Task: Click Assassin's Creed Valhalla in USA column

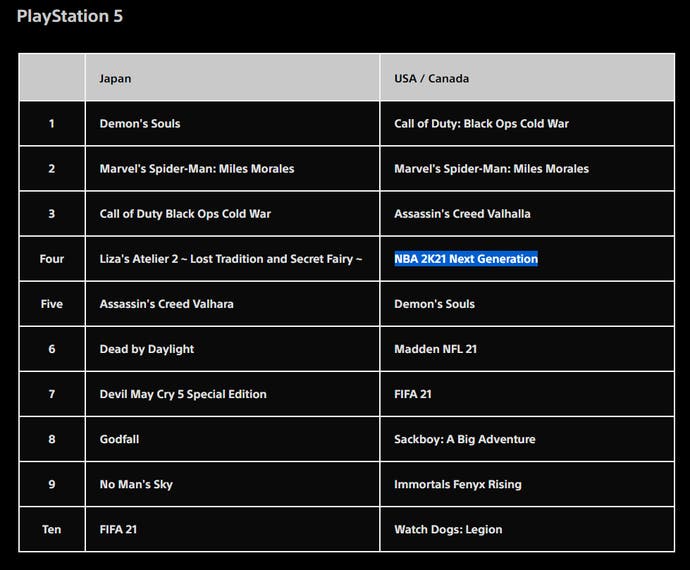Action: coord(462,214)
